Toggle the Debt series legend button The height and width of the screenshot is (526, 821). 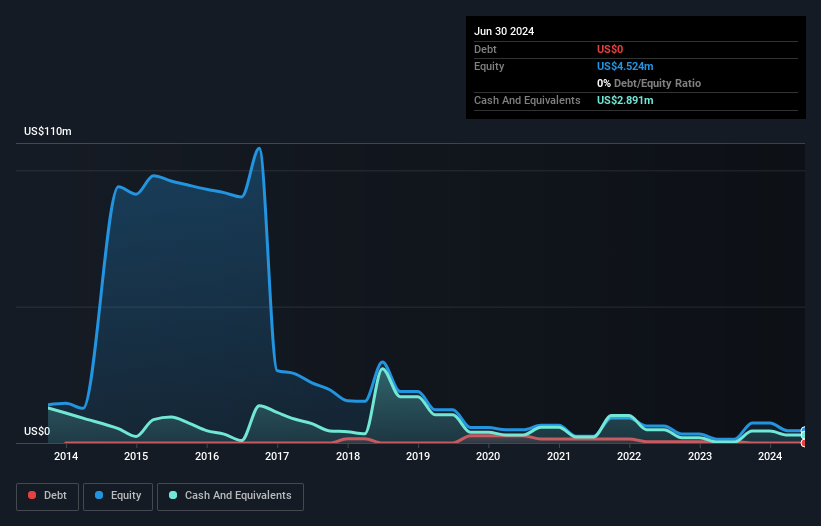point(47,496)
